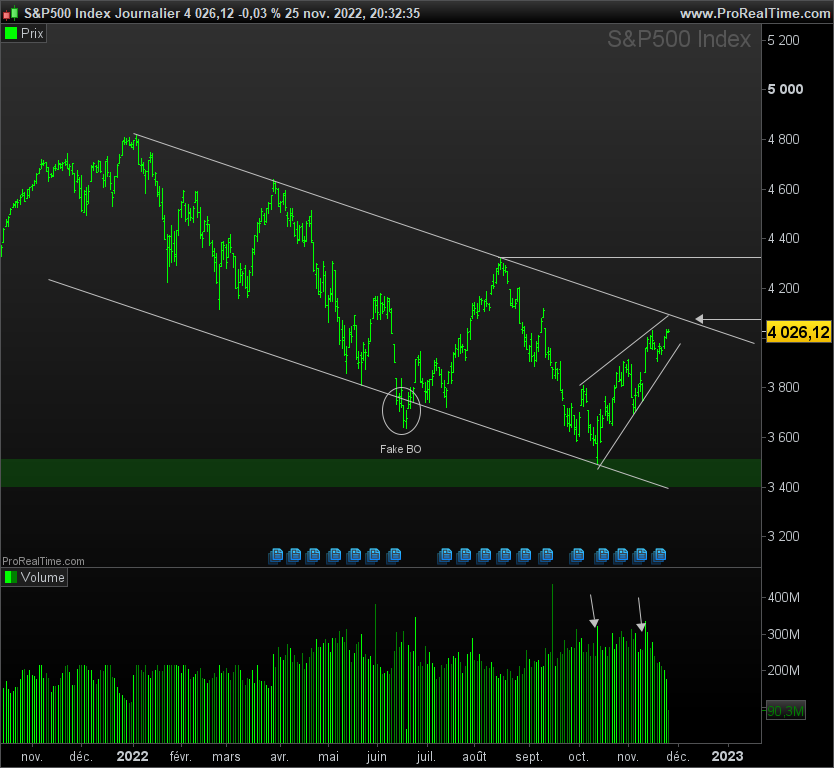Select the yellow 4 026,12 current price tag
Image resolution: width=834 pixels, height=768 pixels.
point(798,333)
